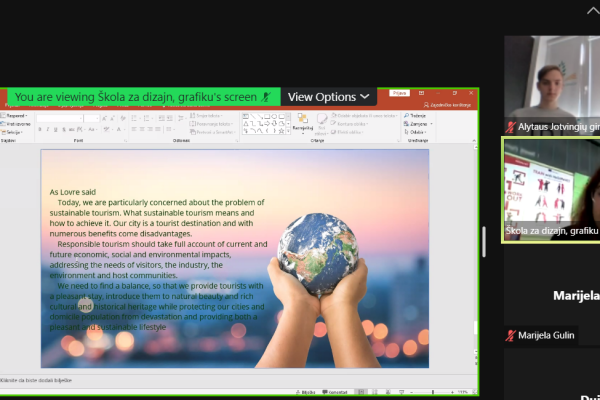
Task: Center align text
Action: coord(142,129)
